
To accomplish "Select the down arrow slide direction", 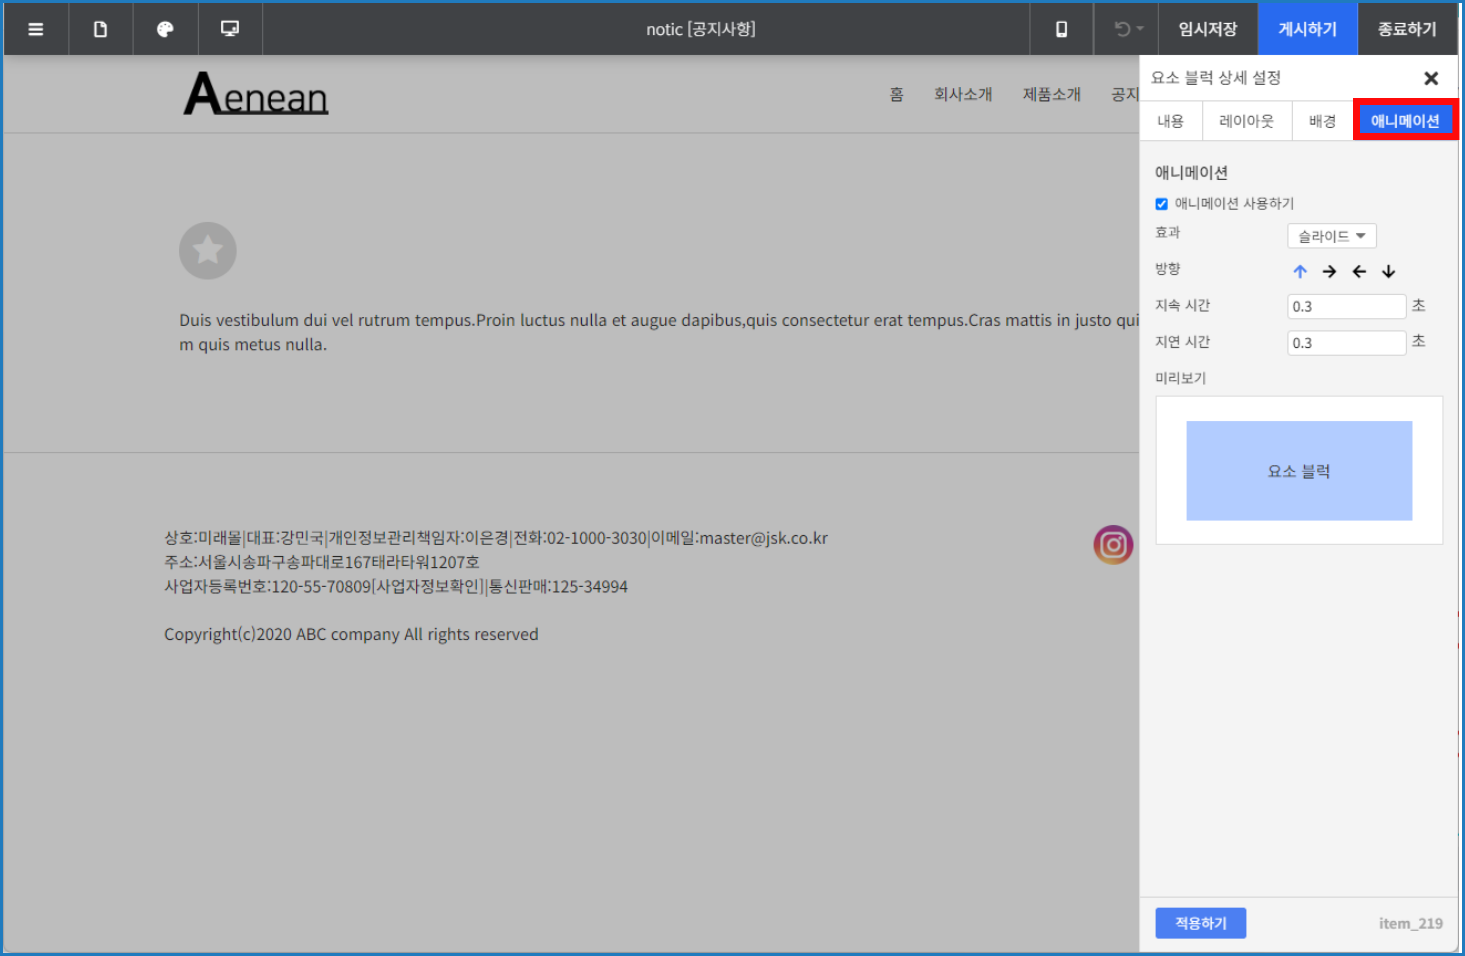I will click(x=1388, y=271).
